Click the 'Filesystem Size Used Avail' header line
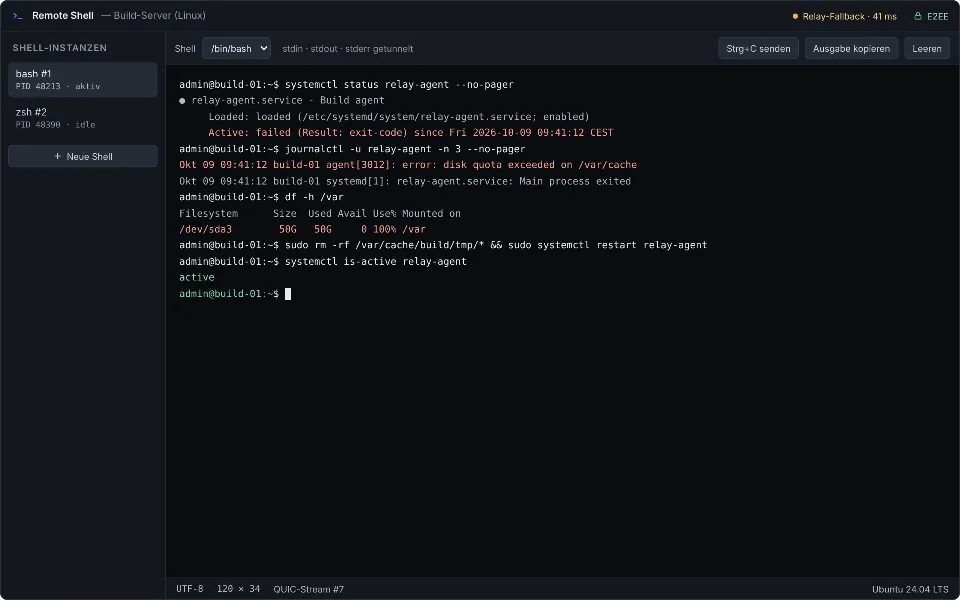The width and height of the screenshot is (960, 600). coord(320,213)
